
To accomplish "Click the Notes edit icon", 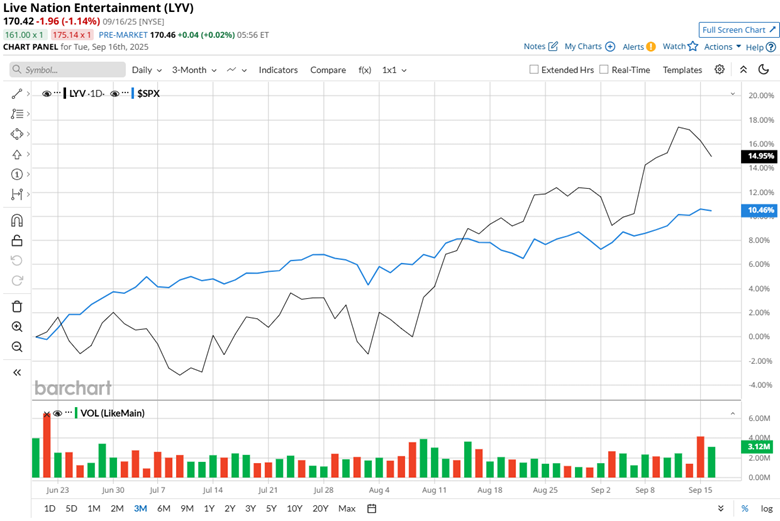I will (553, 46).
